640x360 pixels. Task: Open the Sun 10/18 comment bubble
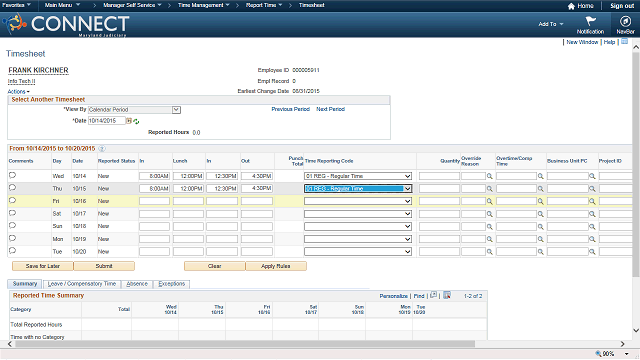tap(12, 225)
